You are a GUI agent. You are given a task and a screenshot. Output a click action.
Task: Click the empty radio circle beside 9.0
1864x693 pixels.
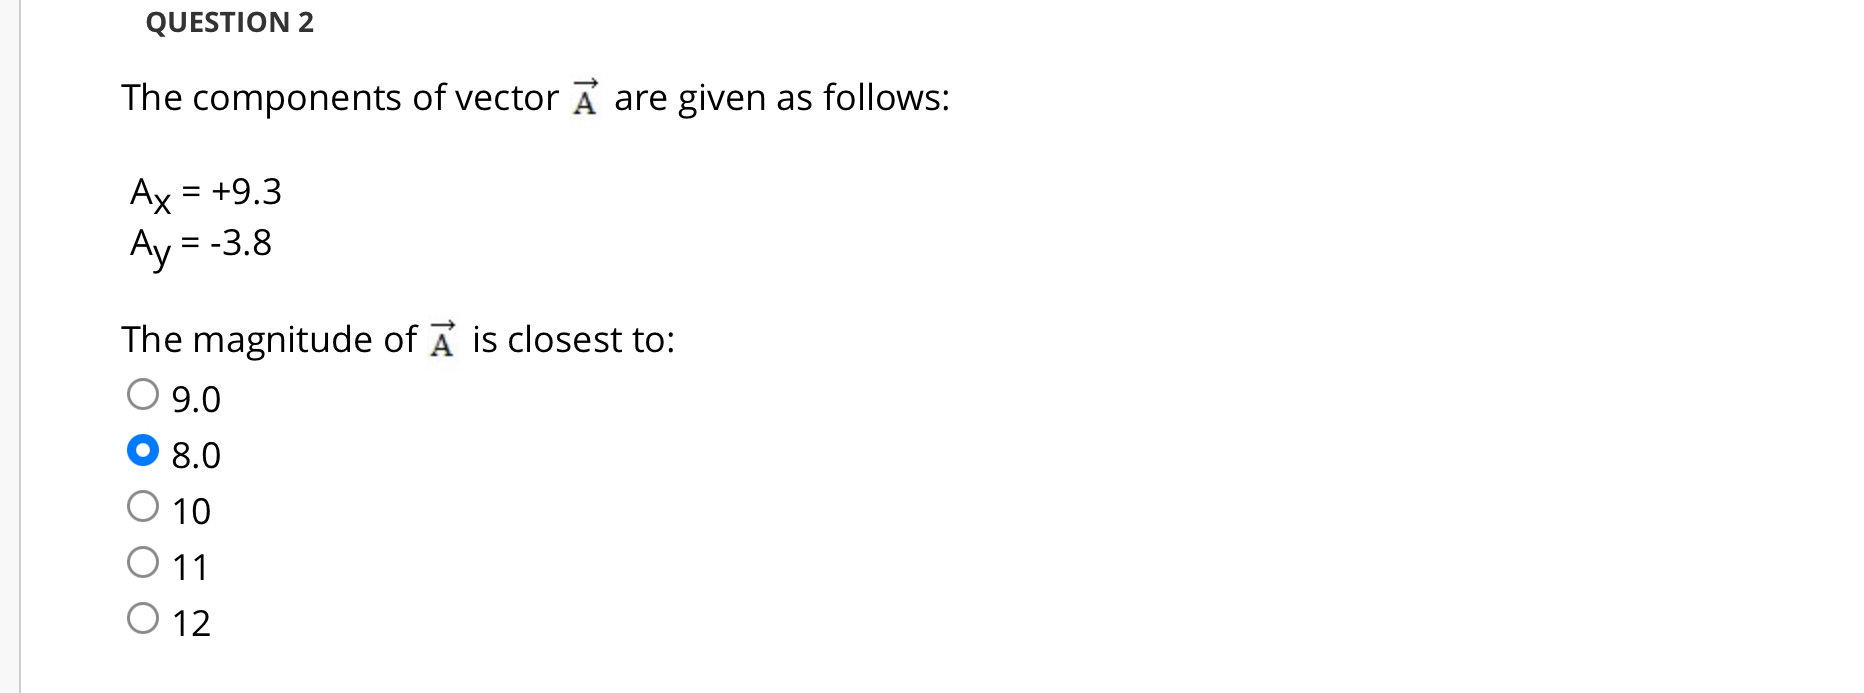point(143,394)
